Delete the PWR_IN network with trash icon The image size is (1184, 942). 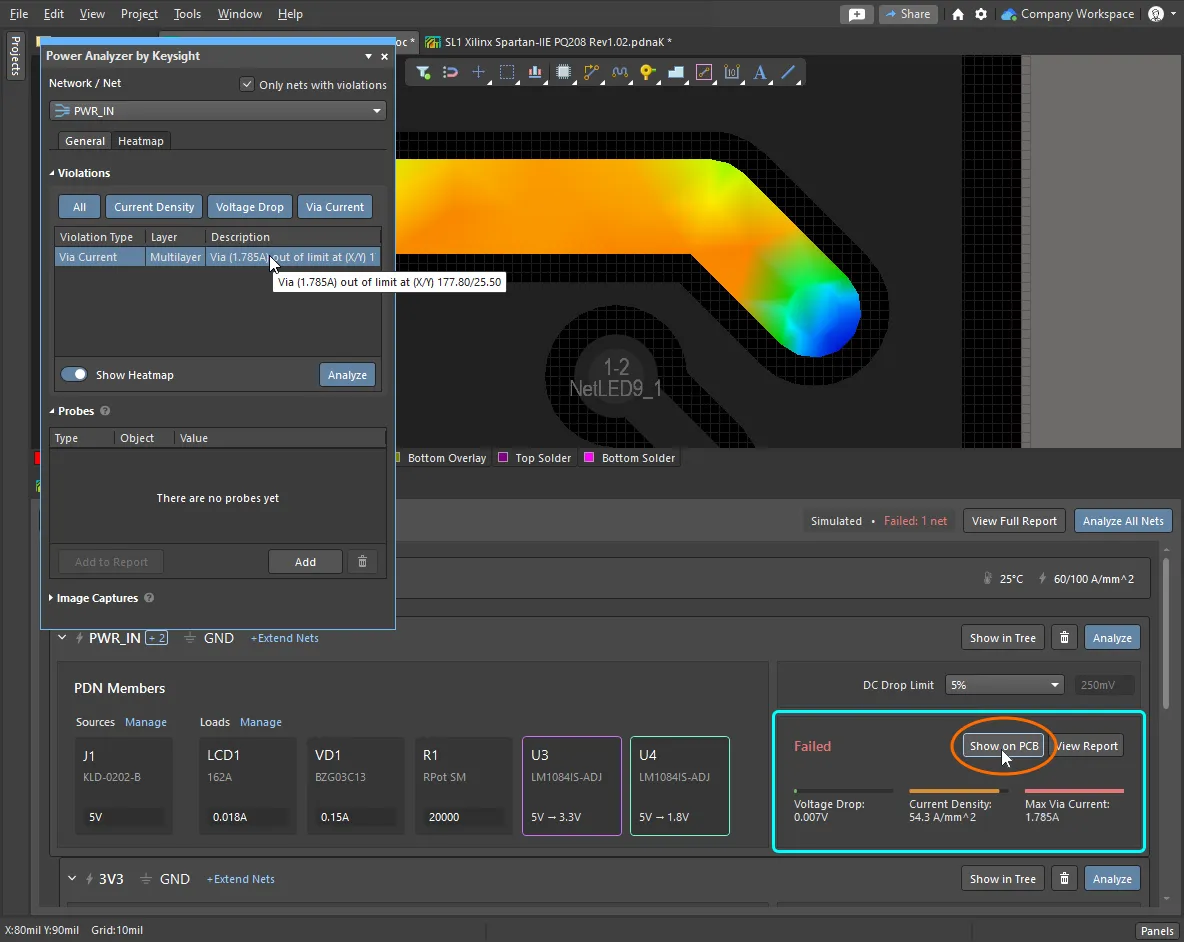[x=1065, y=638]
